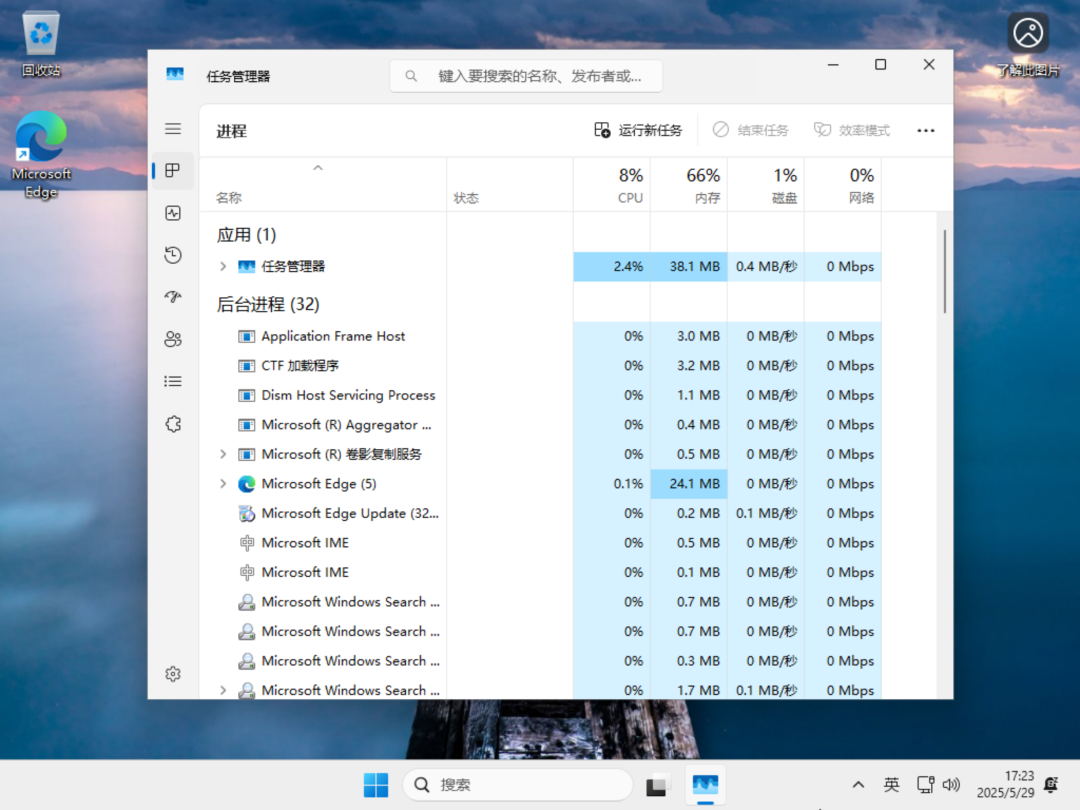Sort by the 磁盘 column header
The width and height of the screenshot is (1080, 810).
point(766,185)
